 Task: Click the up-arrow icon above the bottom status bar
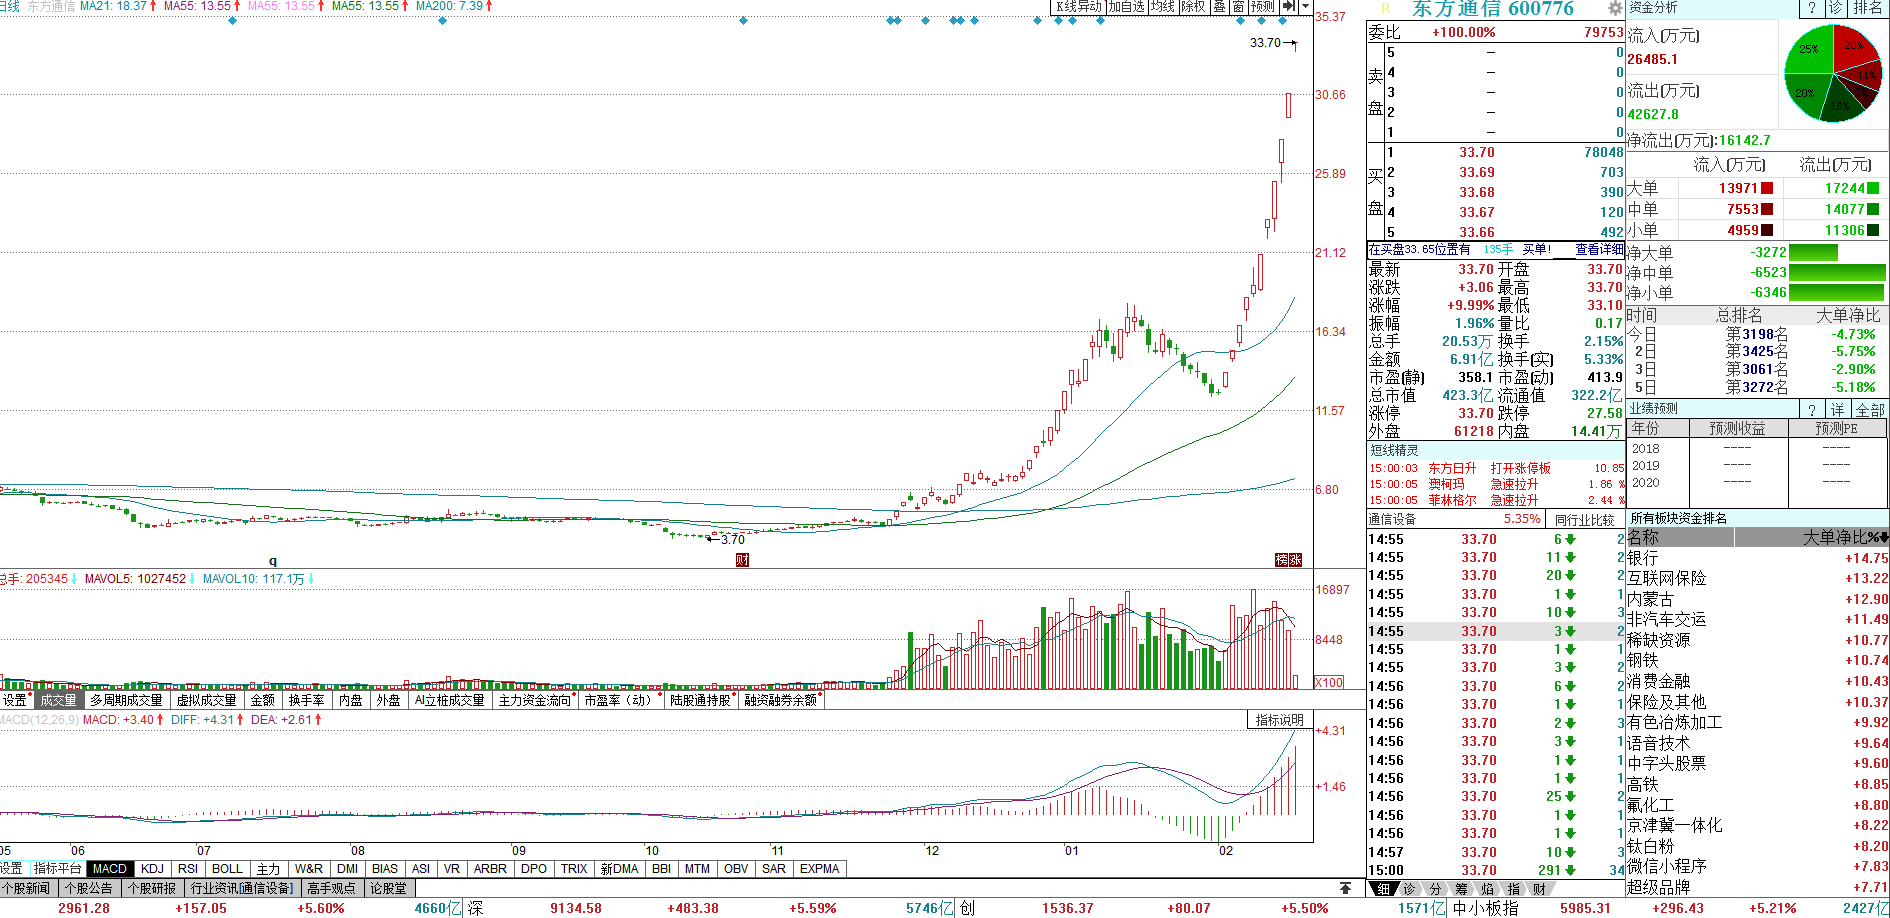[1345, 888]
